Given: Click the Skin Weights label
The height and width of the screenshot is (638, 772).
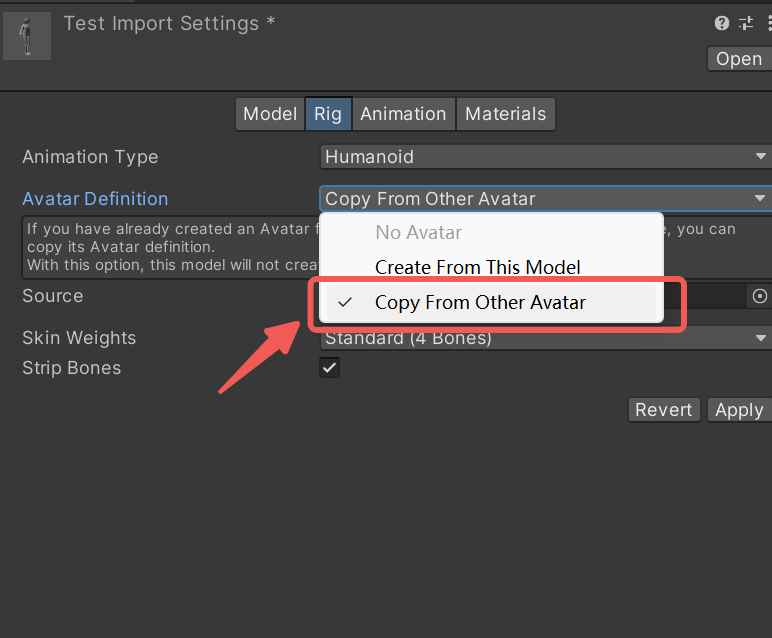Looking at the screenshot, I should tap(79, 338).
